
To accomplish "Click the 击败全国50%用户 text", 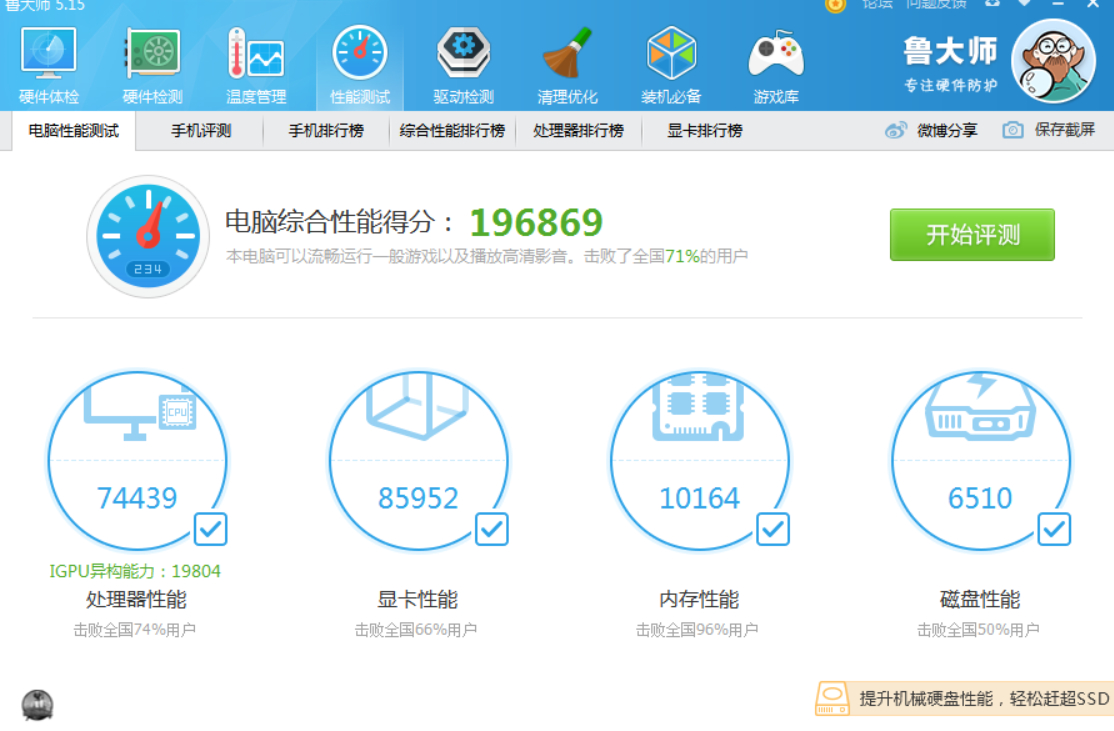I will pyautogui.click(x=978, y=630).
